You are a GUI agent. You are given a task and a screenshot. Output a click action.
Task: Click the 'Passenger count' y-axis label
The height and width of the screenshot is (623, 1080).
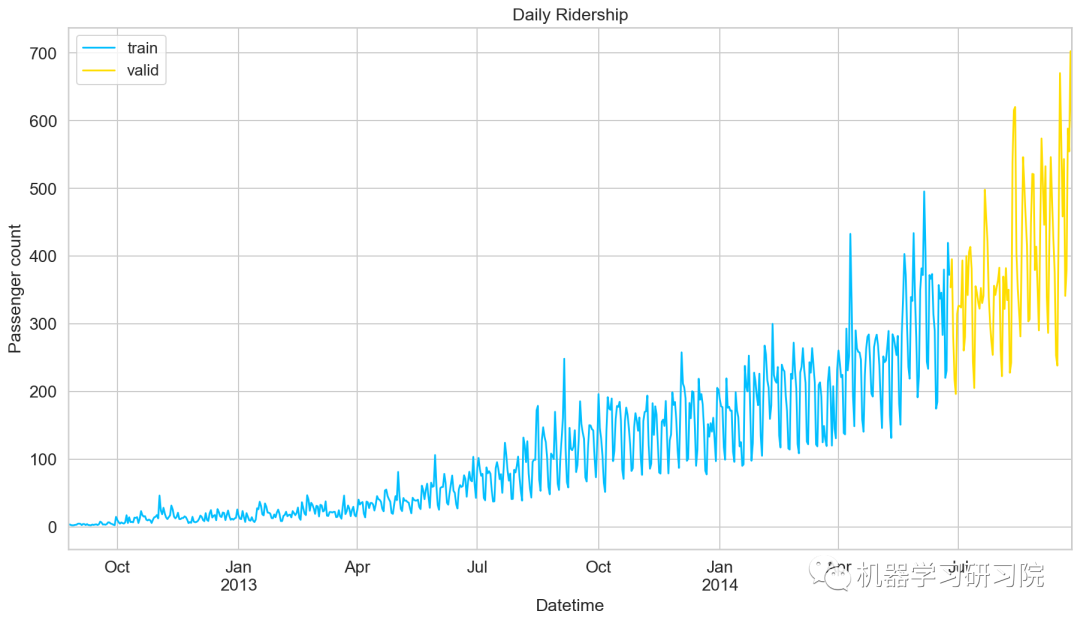[x=14, y=288]
